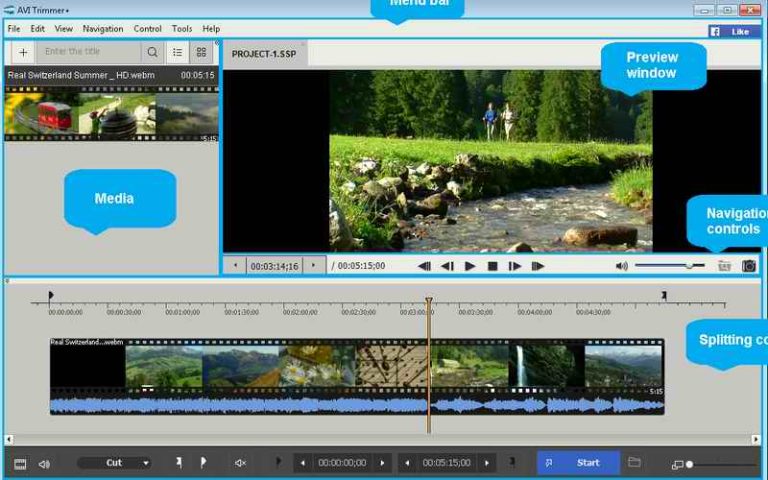Select the PROJECT-1.SSP tab

pyautogui.click(x=263, y=54)
